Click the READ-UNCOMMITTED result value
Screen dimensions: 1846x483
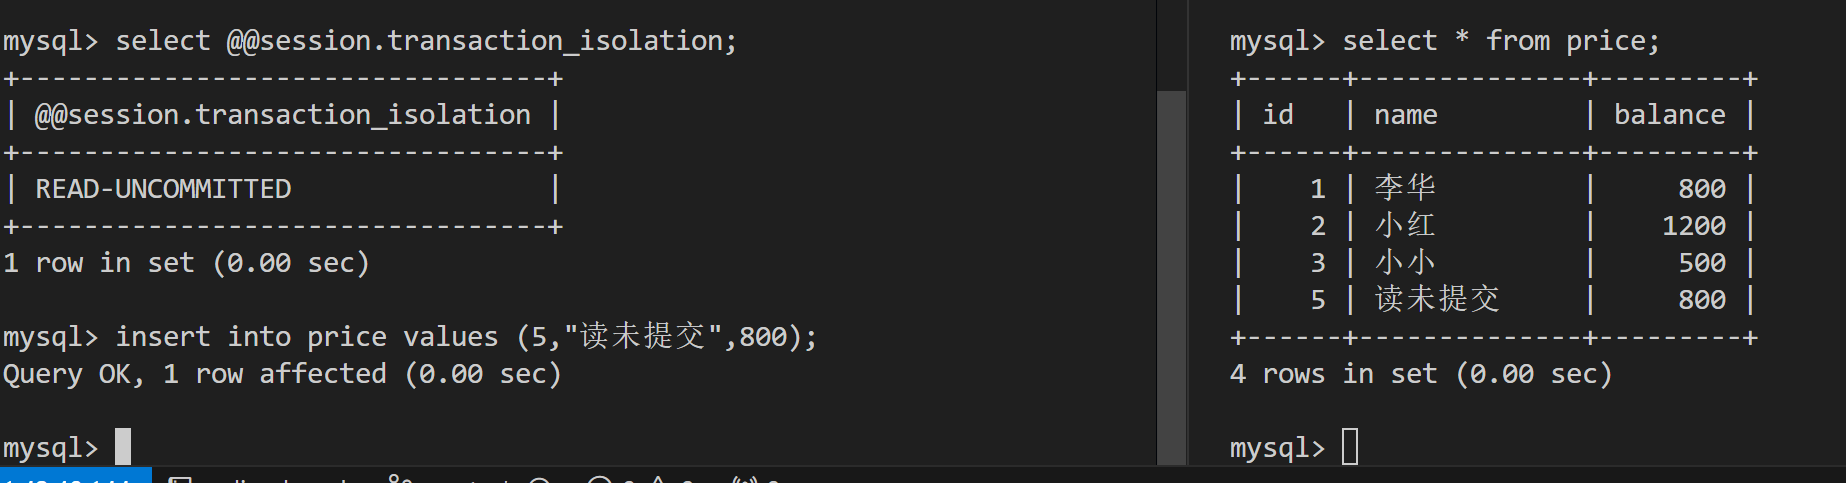click(x=163, y=189)
